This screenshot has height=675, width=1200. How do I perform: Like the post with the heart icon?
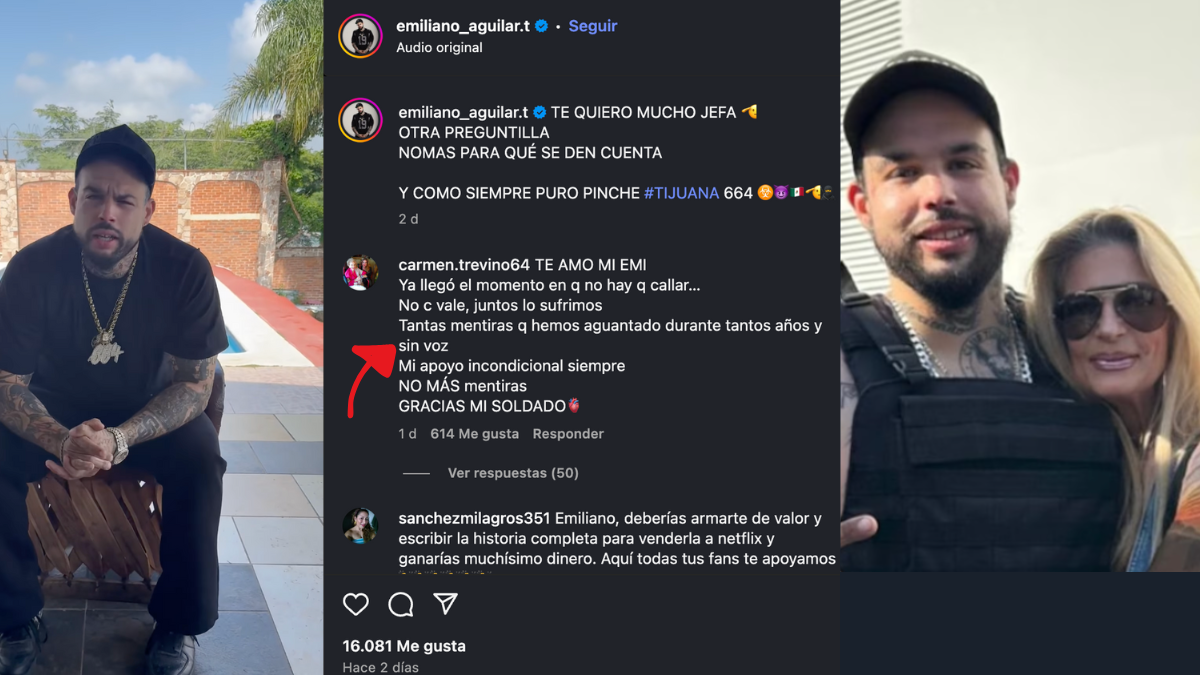356,604
